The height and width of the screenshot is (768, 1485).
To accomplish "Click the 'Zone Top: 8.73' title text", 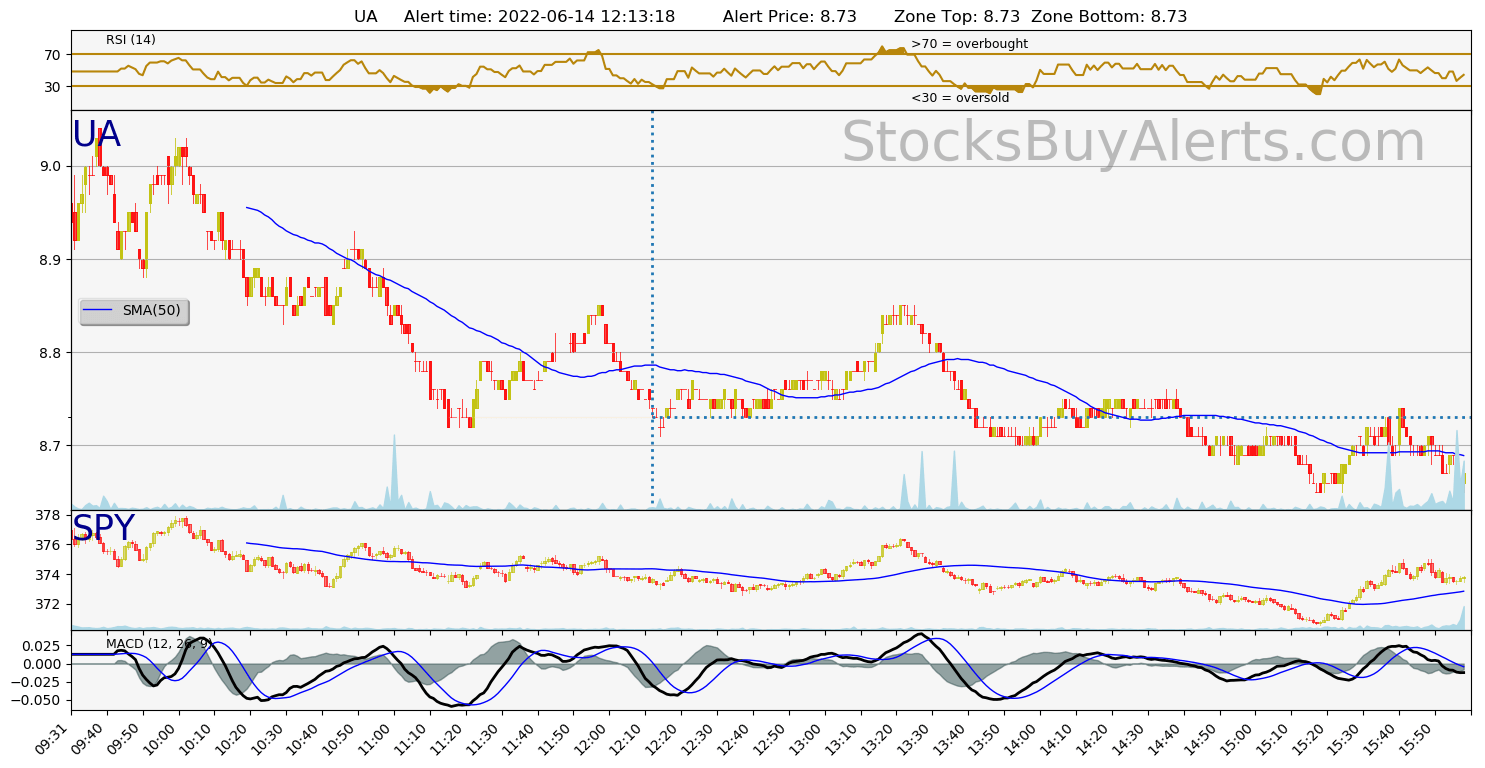I will click(957, 17).
